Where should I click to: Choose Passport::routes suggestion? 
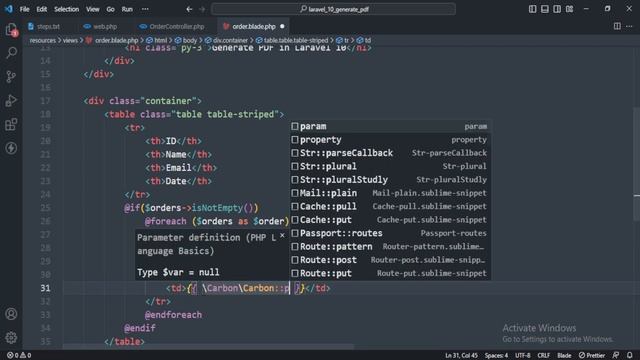pyautogui.click(x=390, y=233)
